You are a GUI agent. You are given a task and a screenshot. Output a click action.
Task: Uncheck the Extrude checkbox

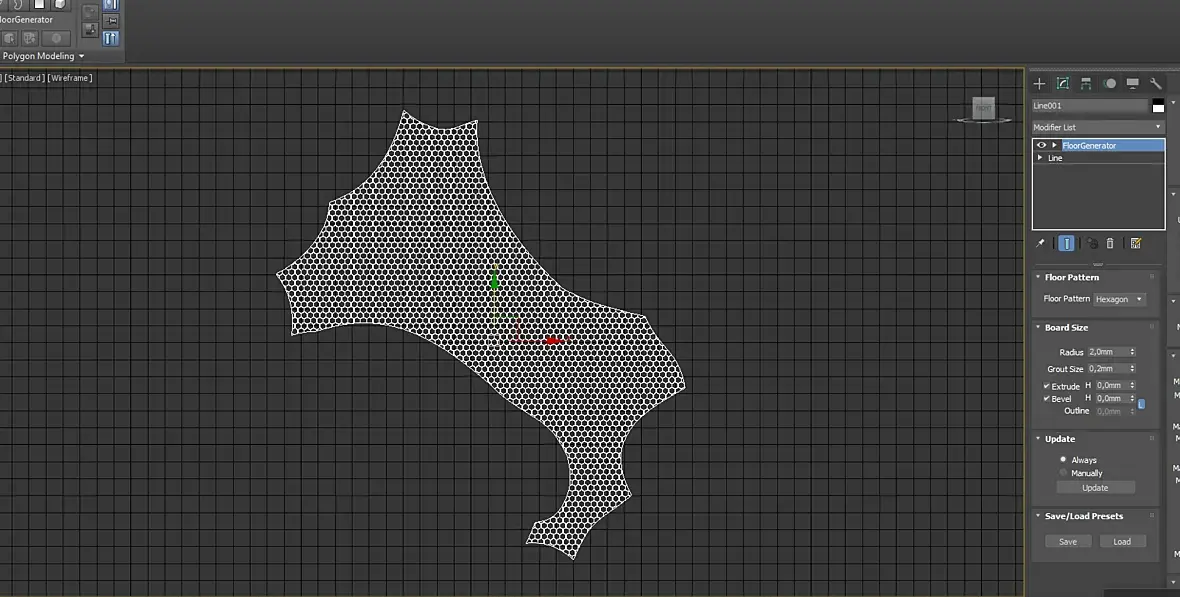[1046, 386]
